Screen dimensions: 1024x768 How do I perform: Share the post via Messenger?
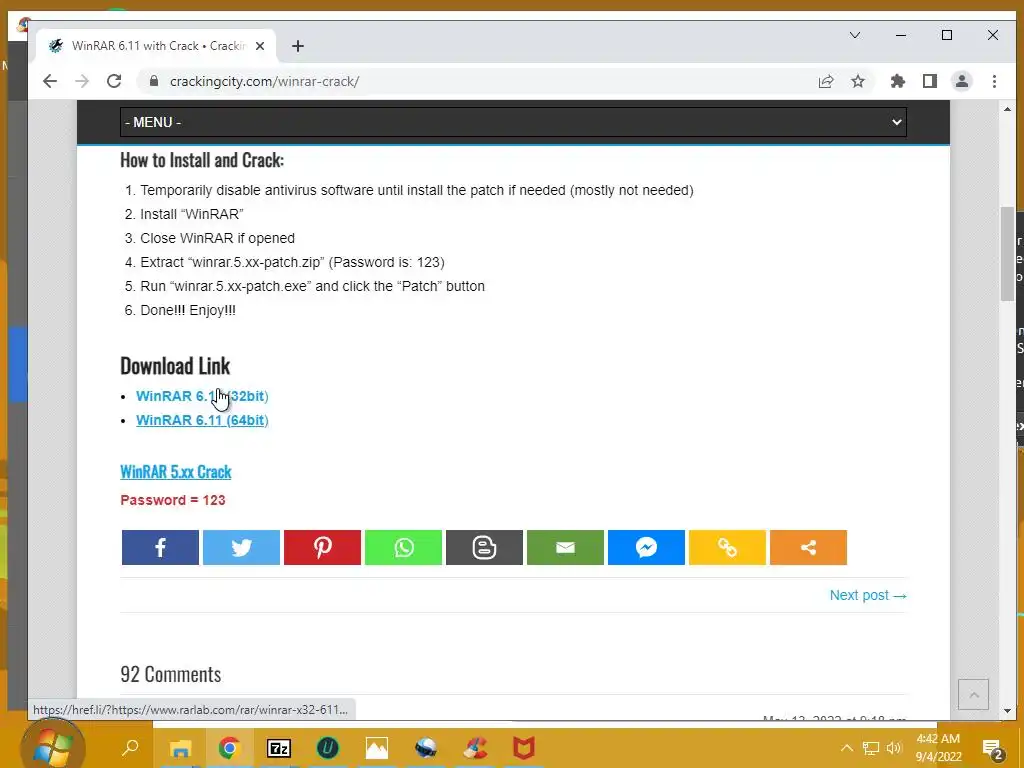[x=646, y=547]
